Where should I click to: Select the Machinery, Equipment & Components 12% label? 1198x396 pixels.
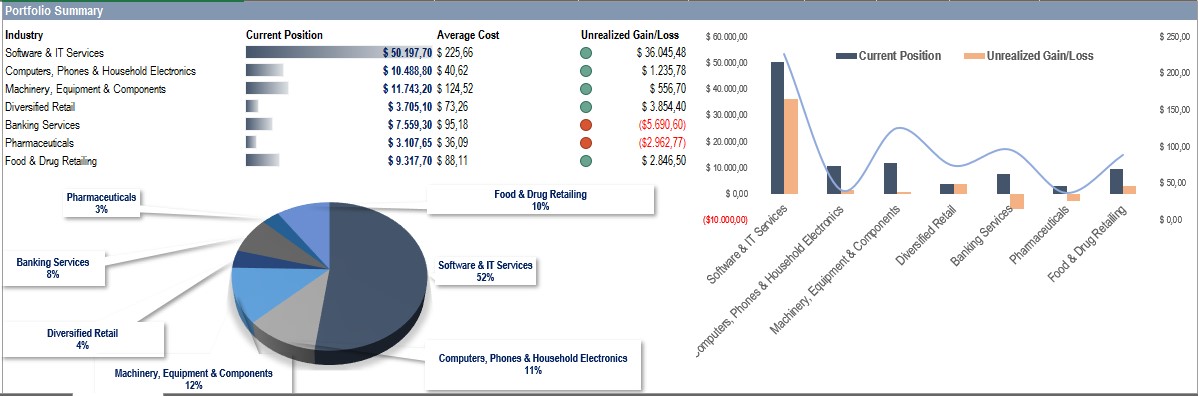coord(193,378)
